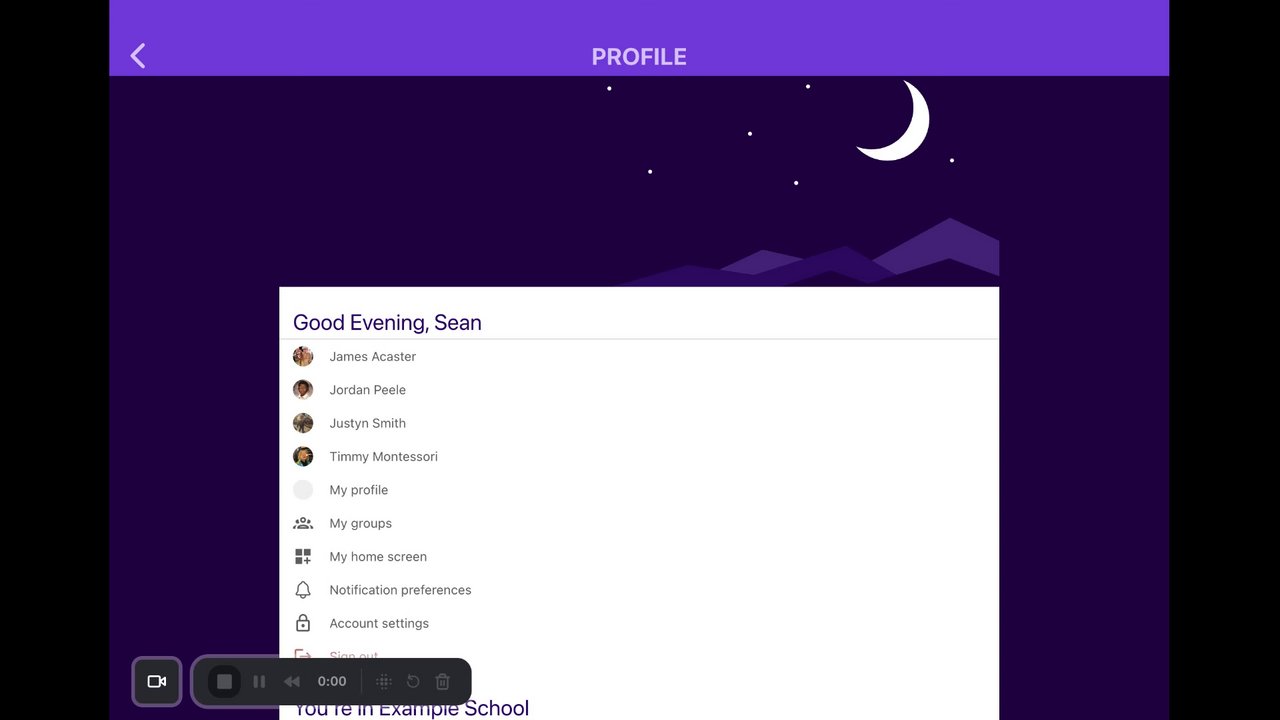This screenshot has width=1280, height=720.
Task: Go back using the top-left chevron
Action: coord(138,56)
